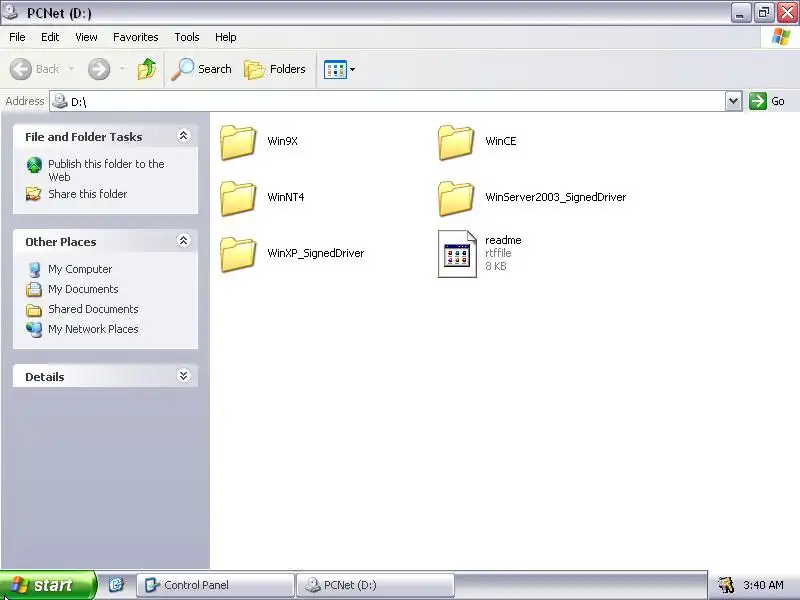Click the My Documents icon in Other Places
800x600 pixels.
coord(34,289)
